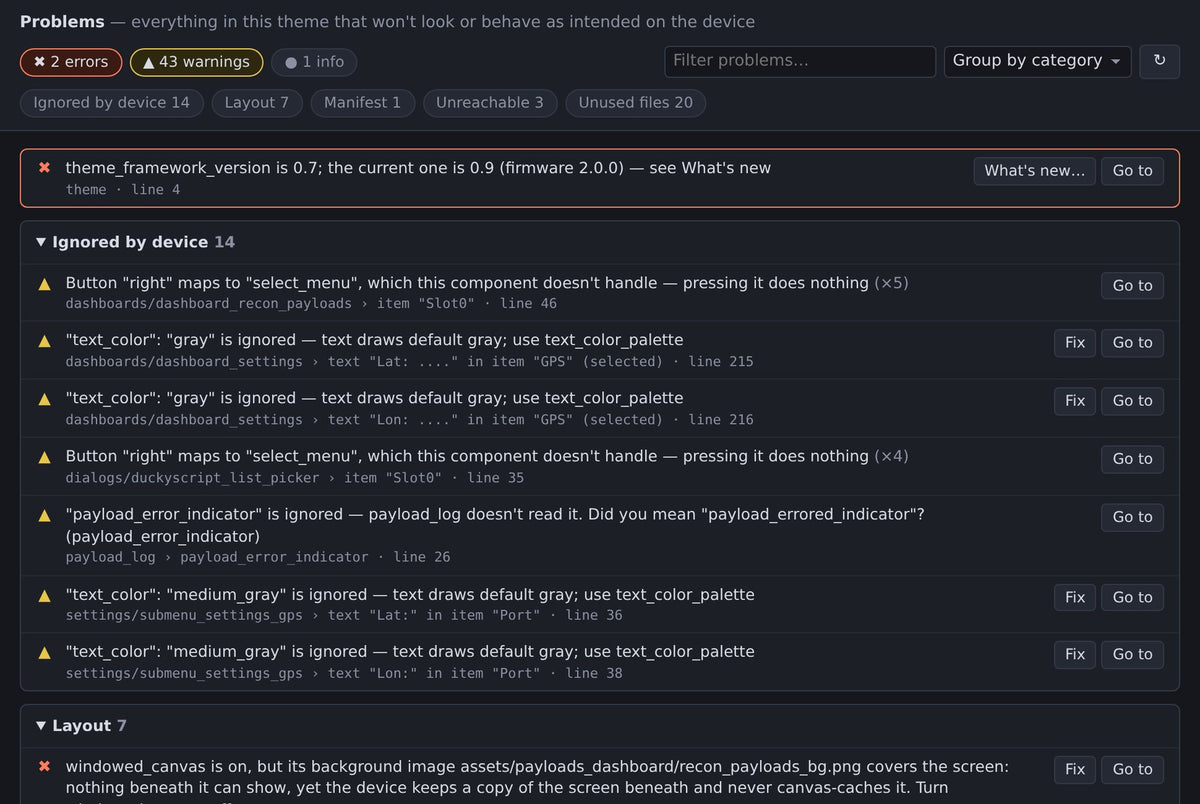Click Go to for payload_log line 26
Viewport: 1200px width, 804px height.
[x=1132, y=517]
